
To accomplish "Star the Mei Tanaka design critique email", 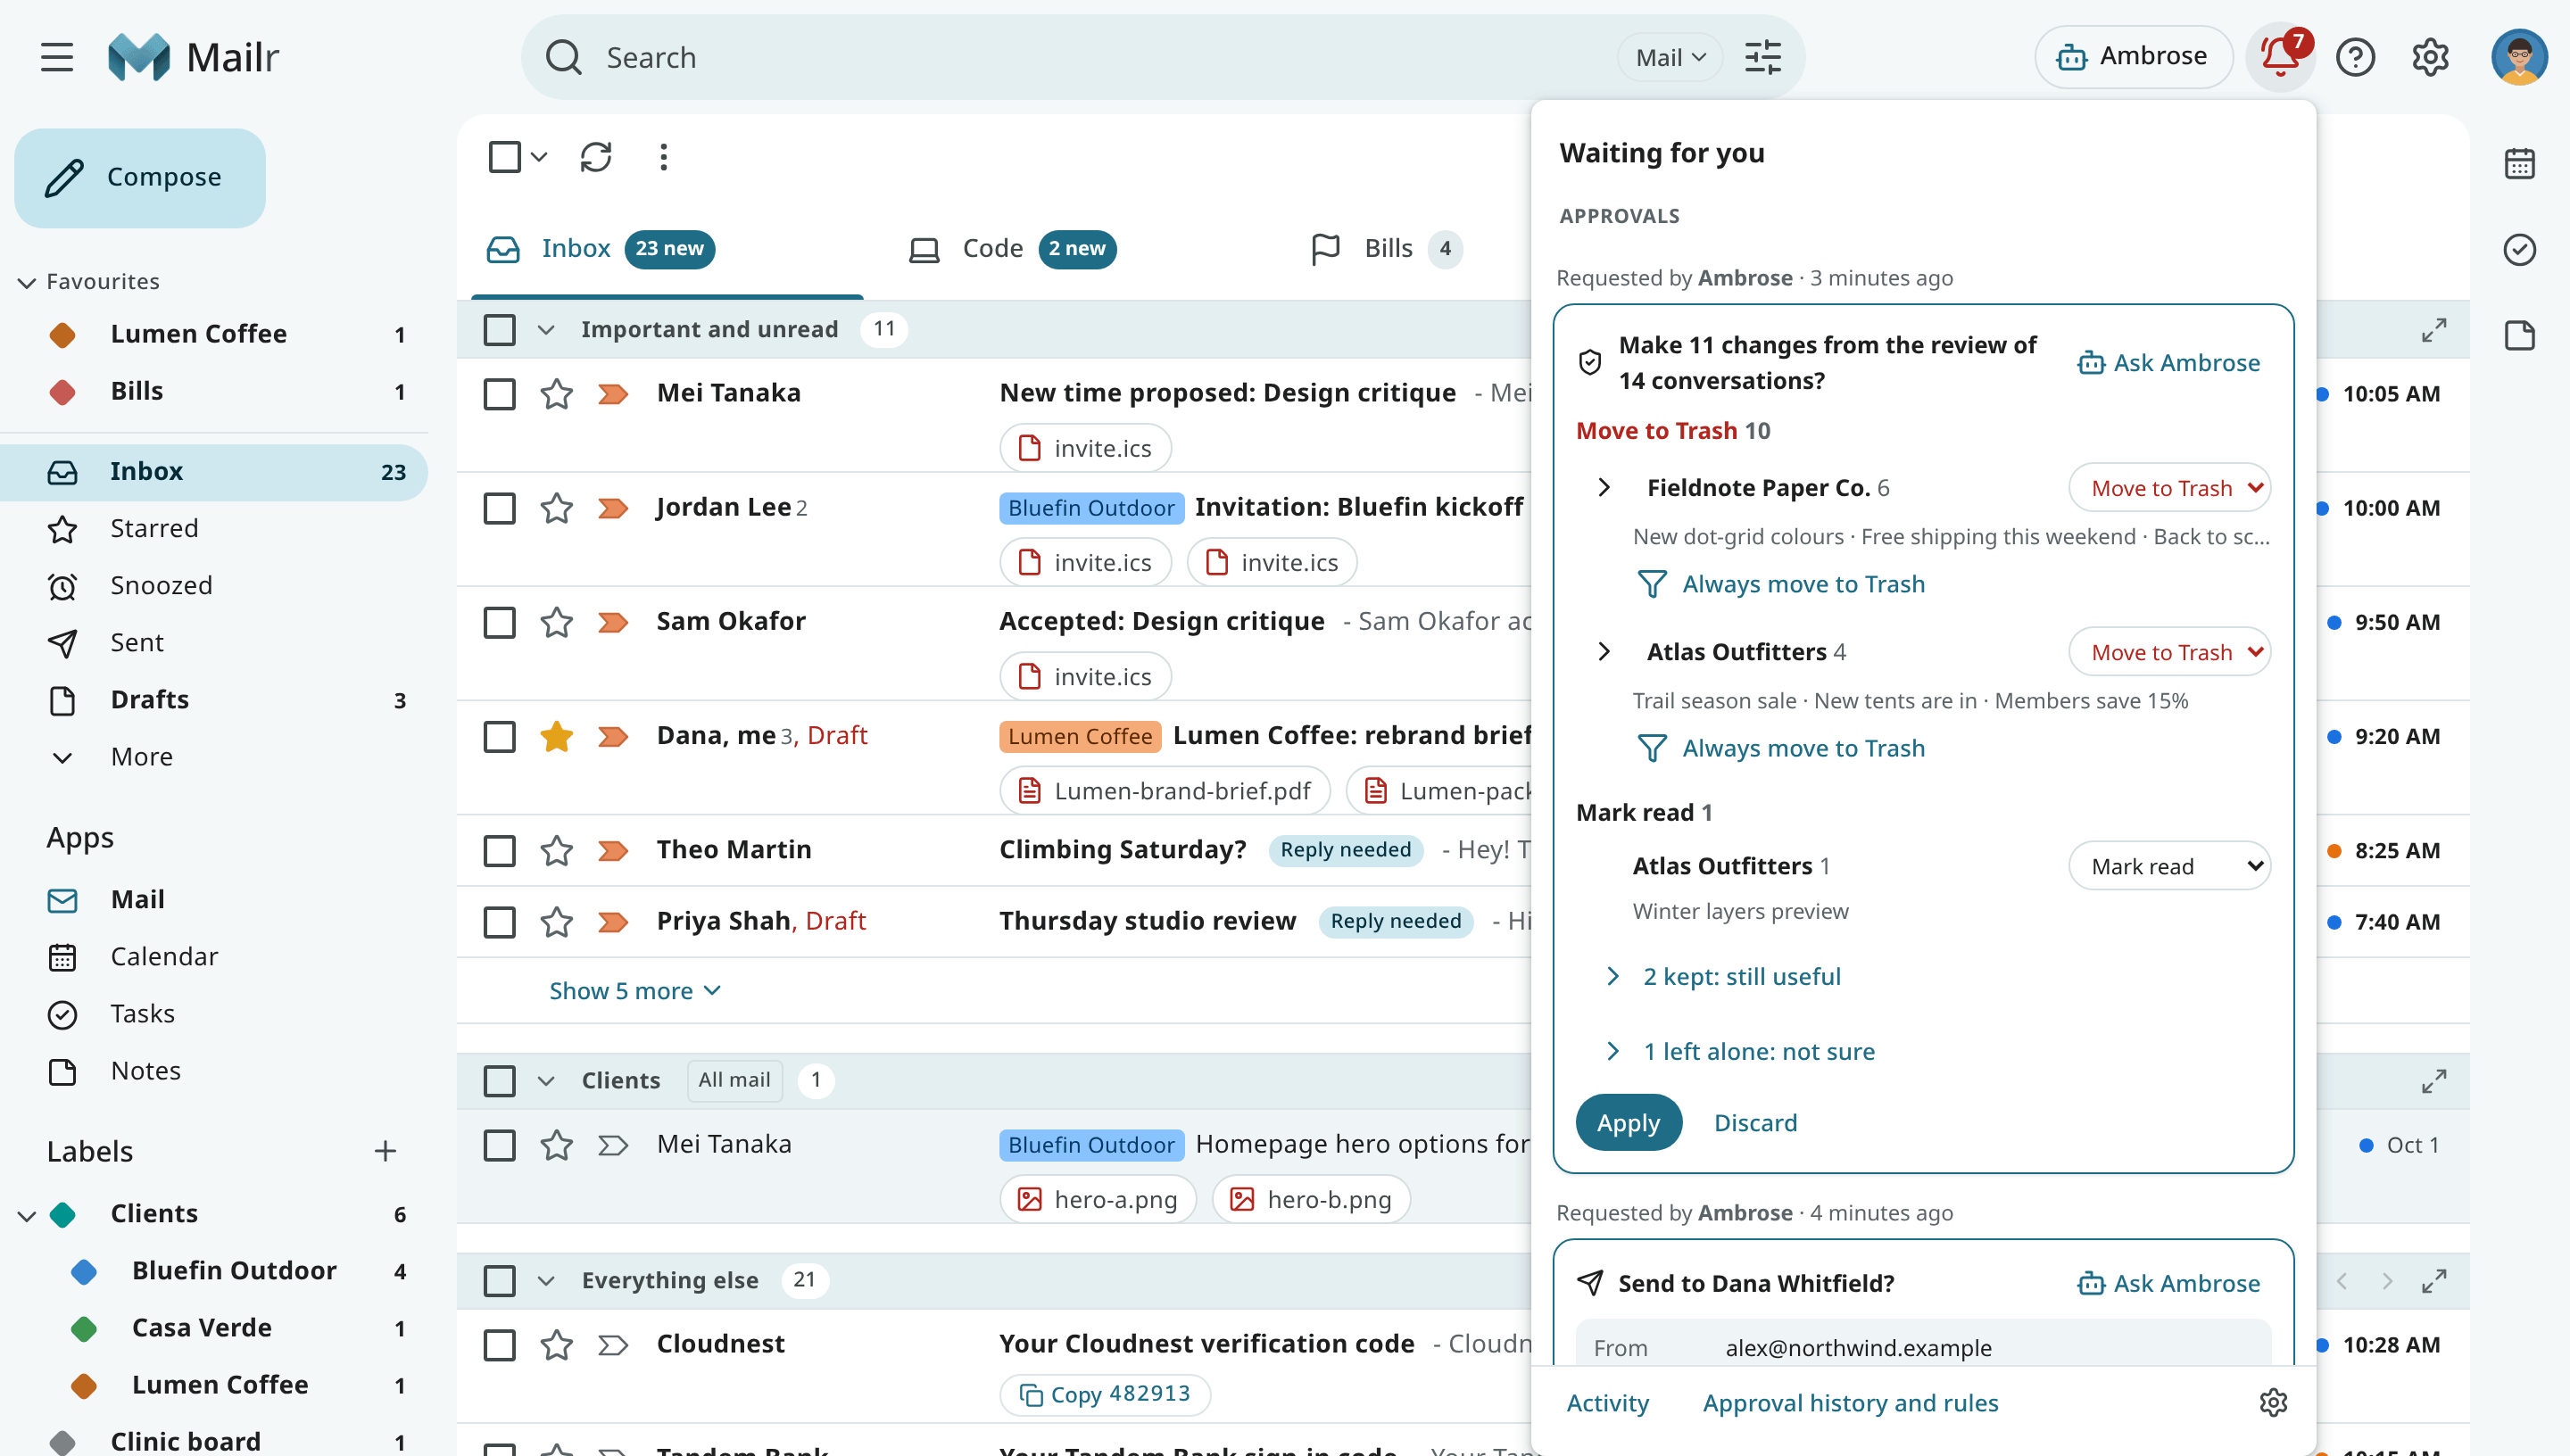I will 557,393.
